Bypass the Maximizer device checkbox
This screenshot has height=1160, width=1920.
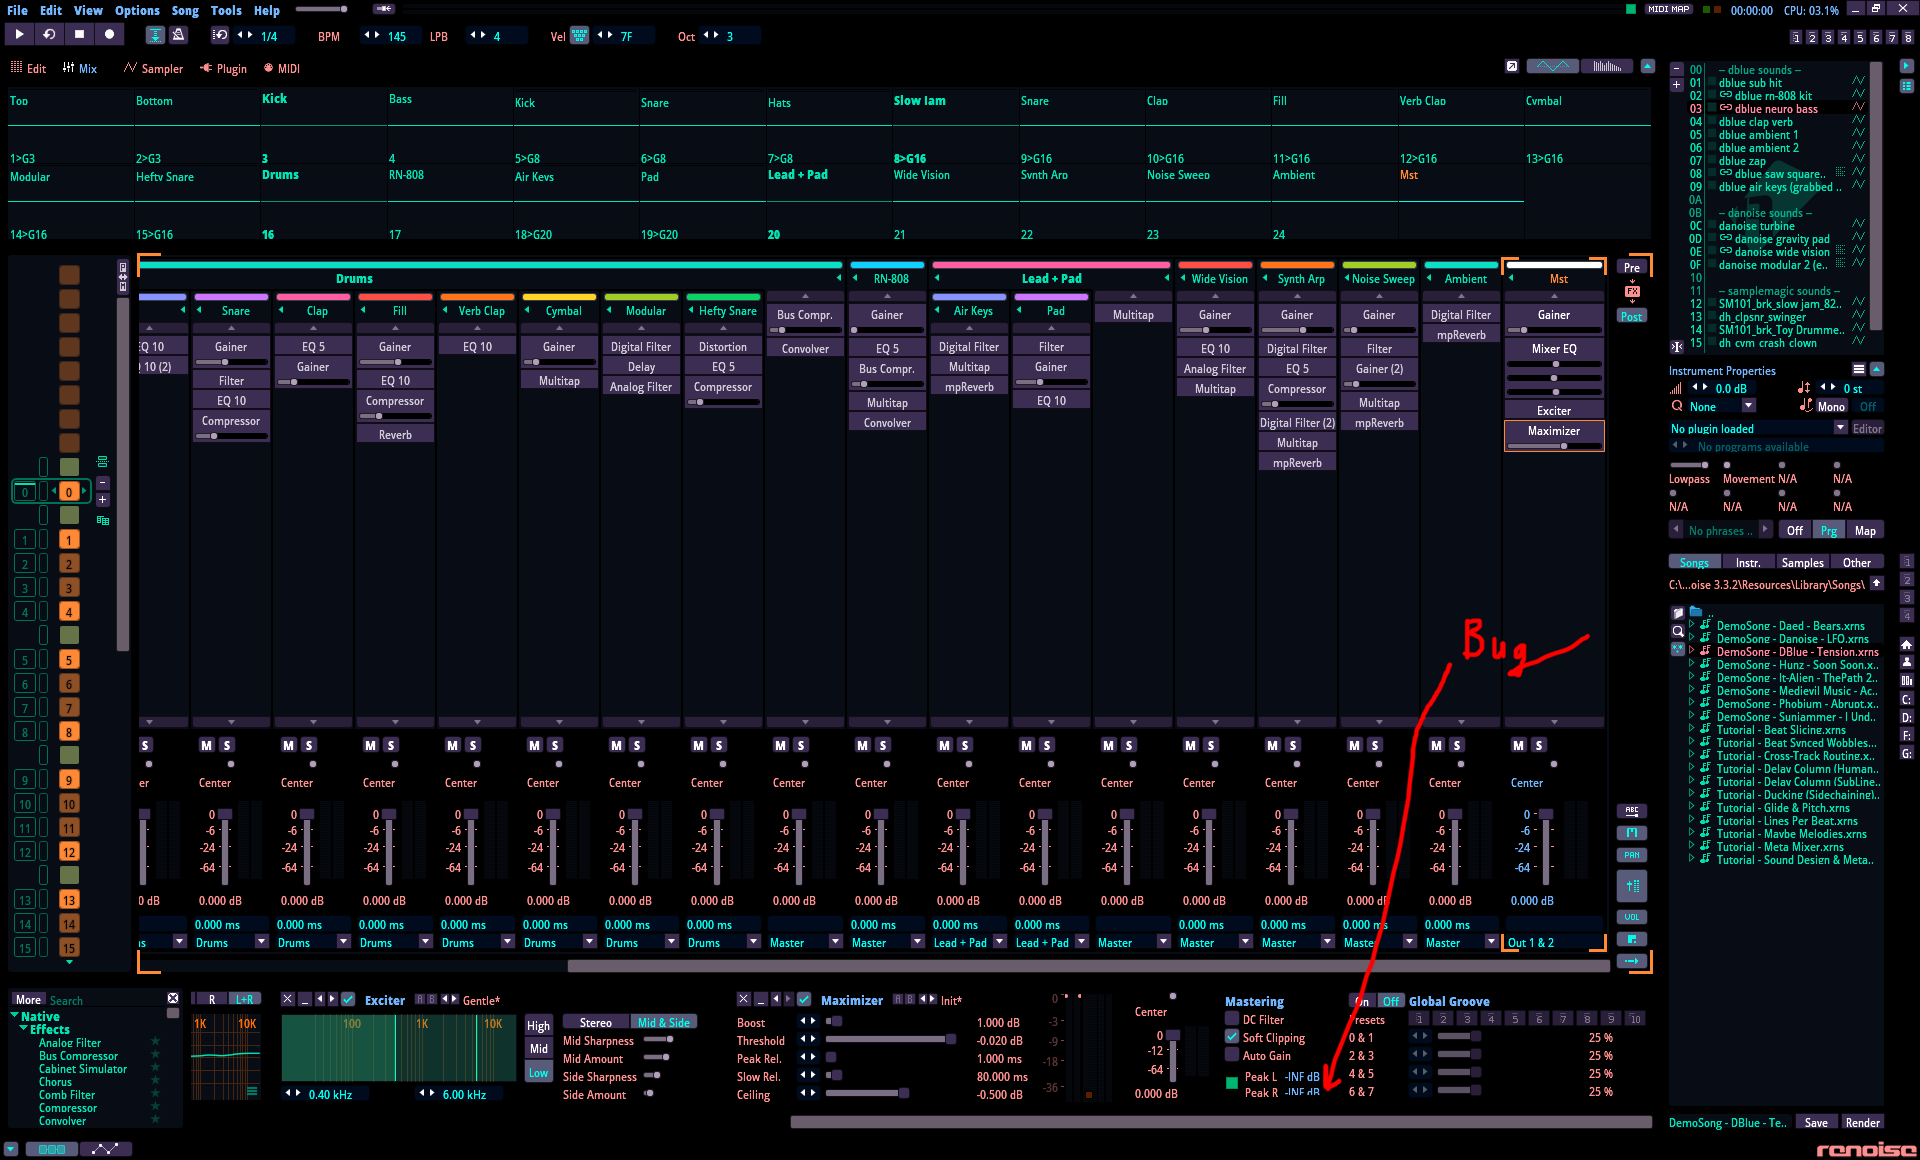[804, 999]
